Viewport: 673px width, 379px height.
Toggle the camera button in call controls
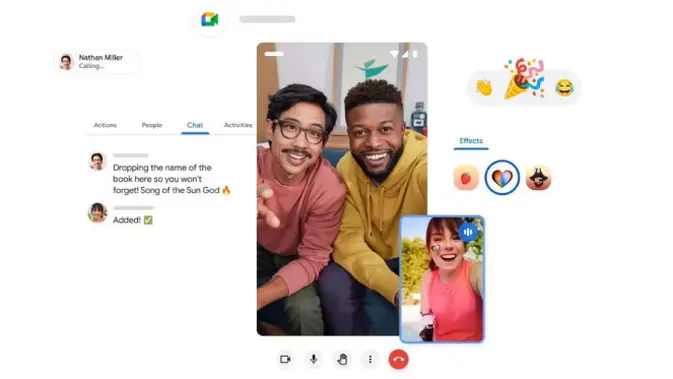click(x=285, y=359)
